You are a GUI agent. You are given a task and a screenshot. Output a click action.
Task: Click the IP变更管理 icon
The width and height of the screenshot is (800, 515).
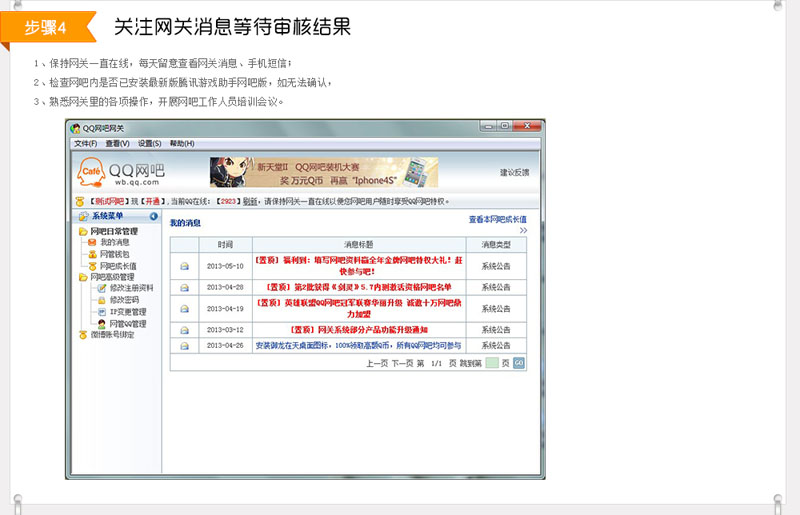100,312
